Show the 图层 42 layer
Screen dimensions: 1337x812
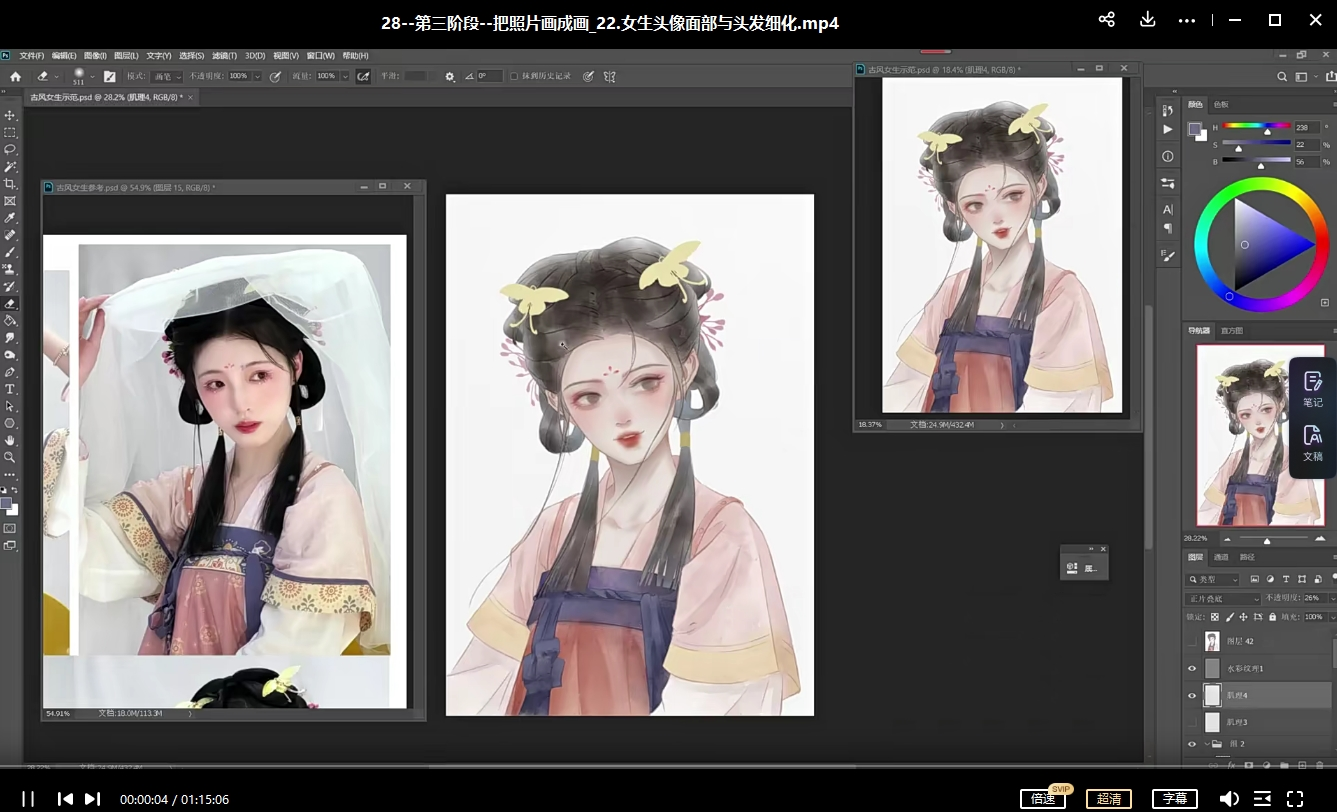[x=1191, y=641]
